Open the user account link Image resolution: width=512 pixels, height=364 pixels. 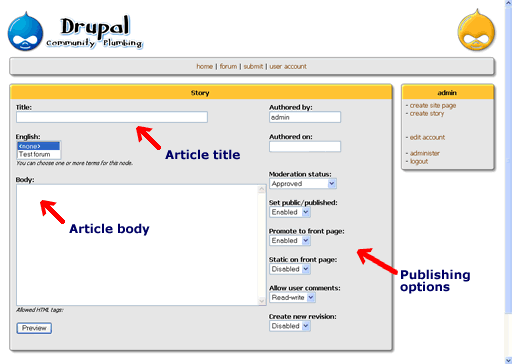(288, 66)
